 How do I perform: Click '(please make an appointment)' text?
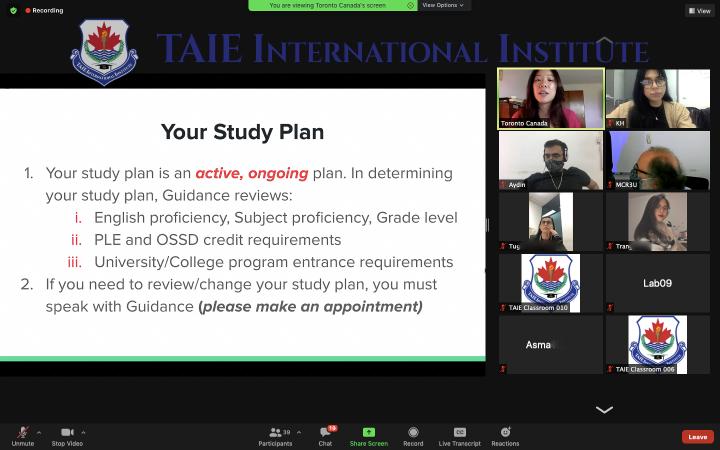[310, 306]
